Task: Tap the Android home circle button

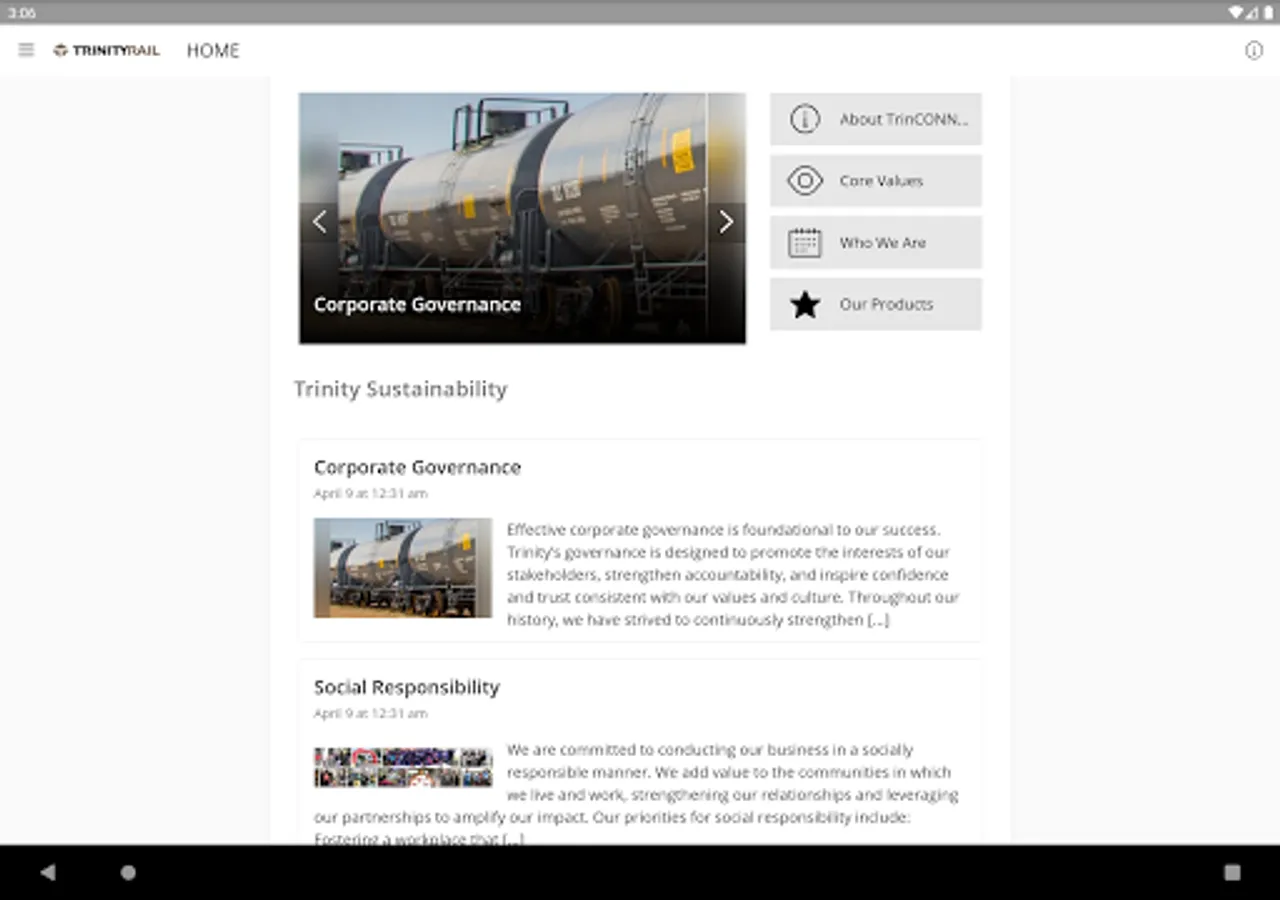Action: [x=128, y=872]
